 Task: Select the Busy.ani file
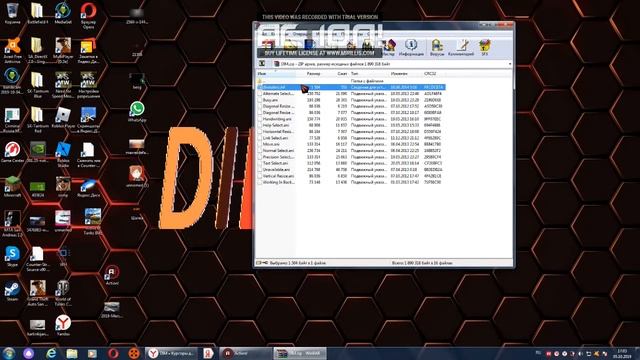tap(351, 100)
